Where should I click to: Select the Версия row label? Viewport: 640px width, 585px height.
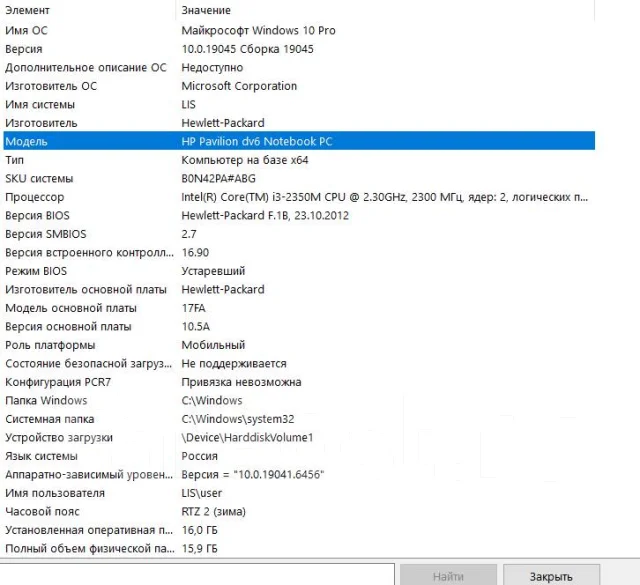point(24,49)
